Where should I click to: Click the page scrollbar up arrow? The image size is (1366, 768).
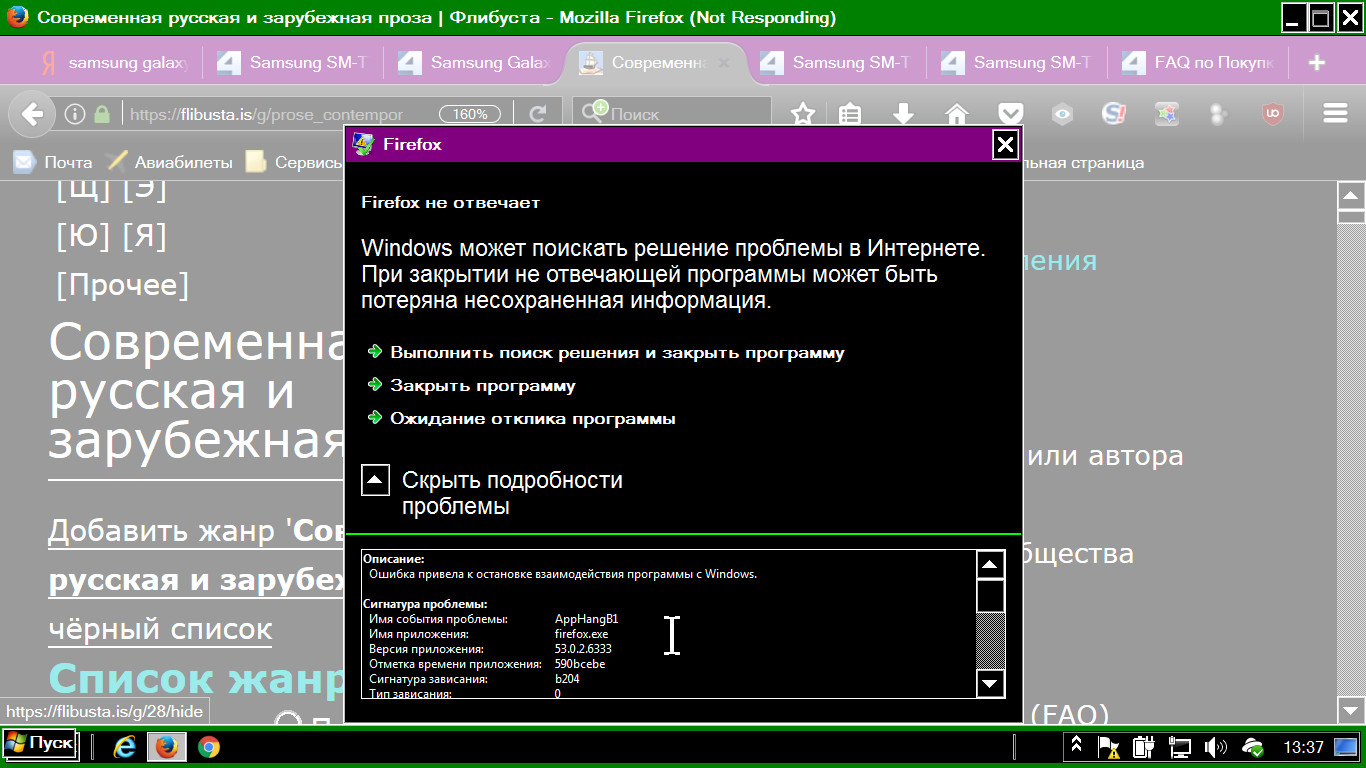point(1351,196)
